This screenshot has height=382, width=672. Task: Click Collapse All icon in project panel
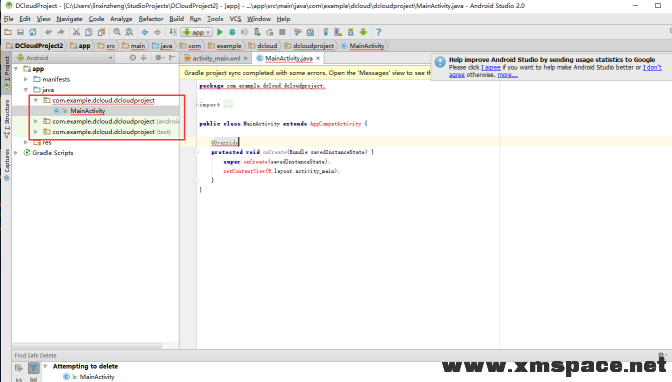pos(144,57)
